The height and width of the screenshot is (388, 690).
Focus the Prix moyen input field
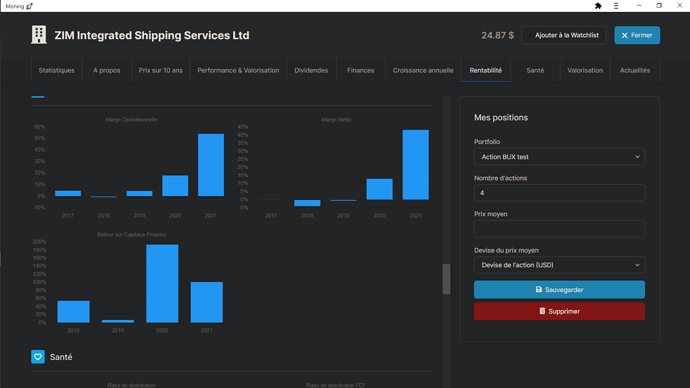coord(559,229)
